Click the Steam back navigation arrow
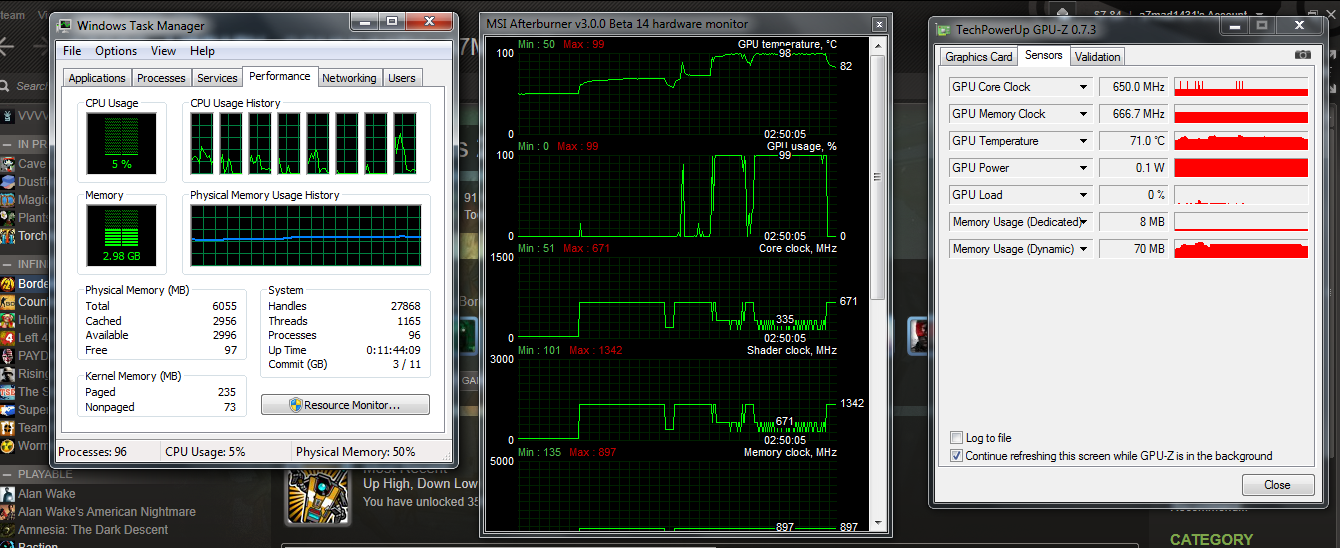The height and width of the screenshot is (548, 1340). pos(7,45)
